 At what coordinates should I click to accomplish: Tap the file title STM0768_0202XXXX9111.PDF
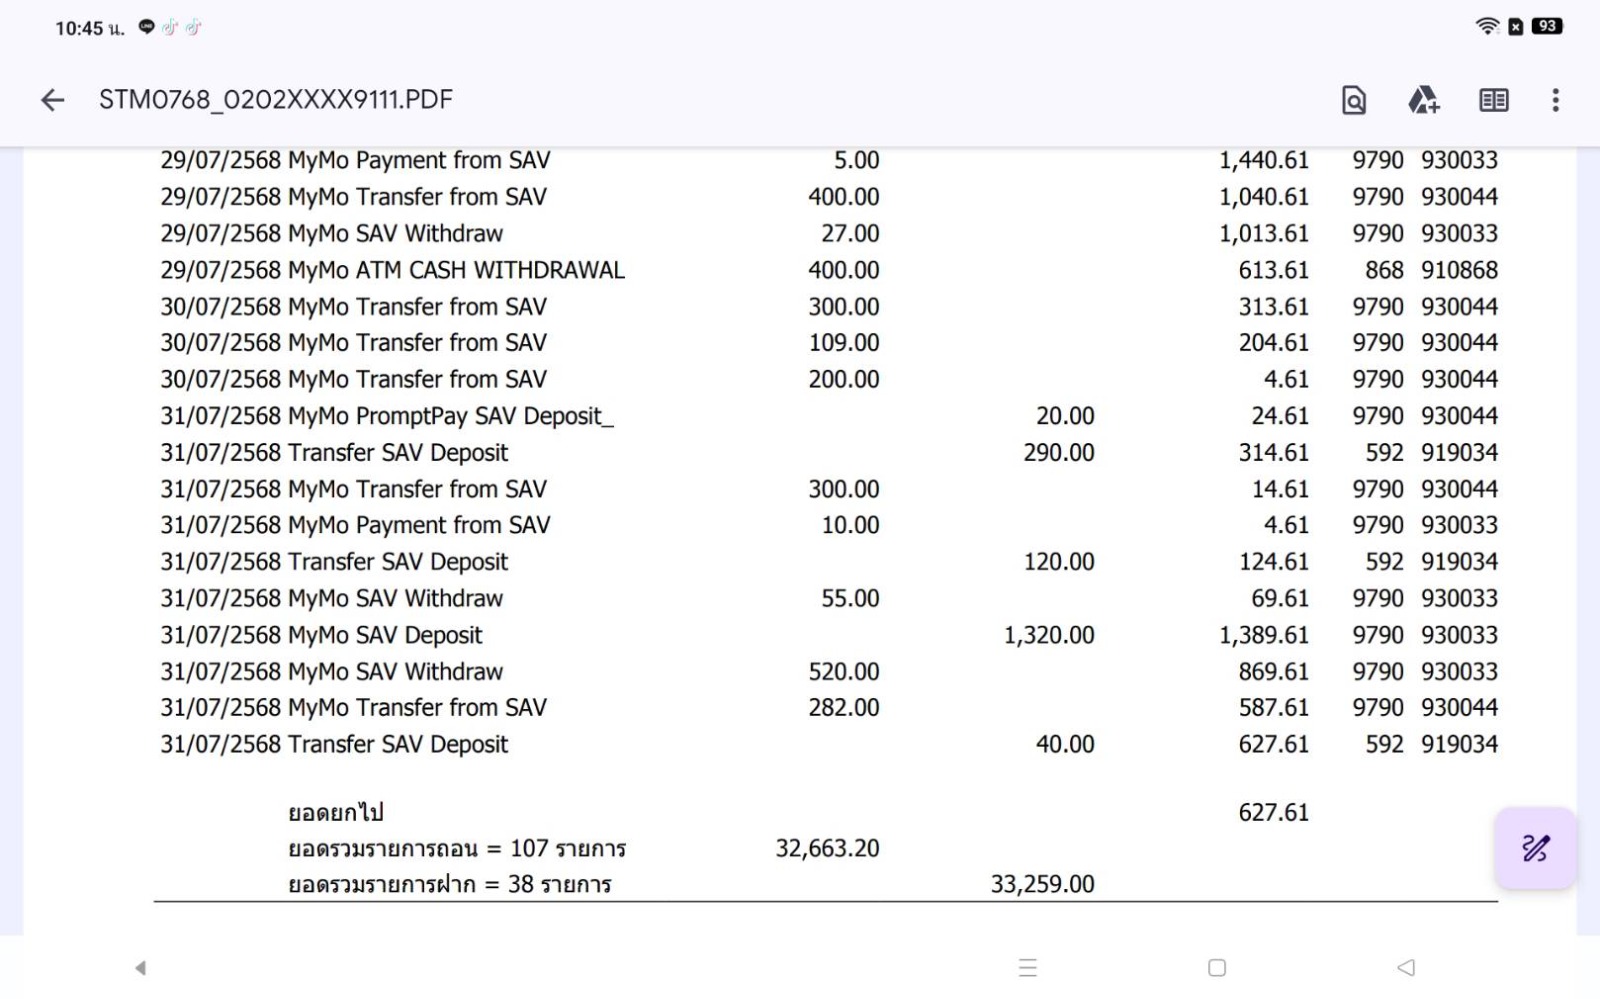276,100
